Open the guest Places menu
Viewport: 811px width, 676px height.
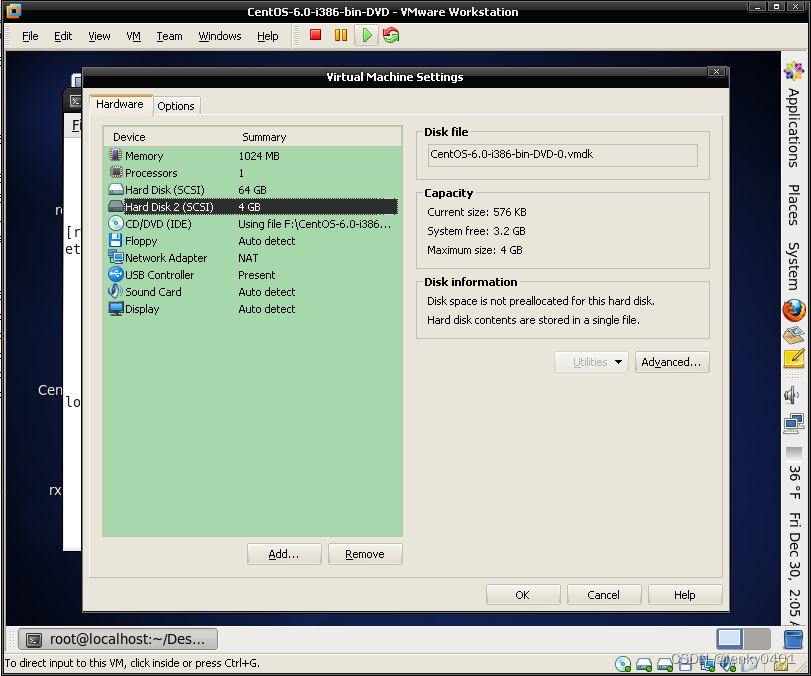[794, 205]
